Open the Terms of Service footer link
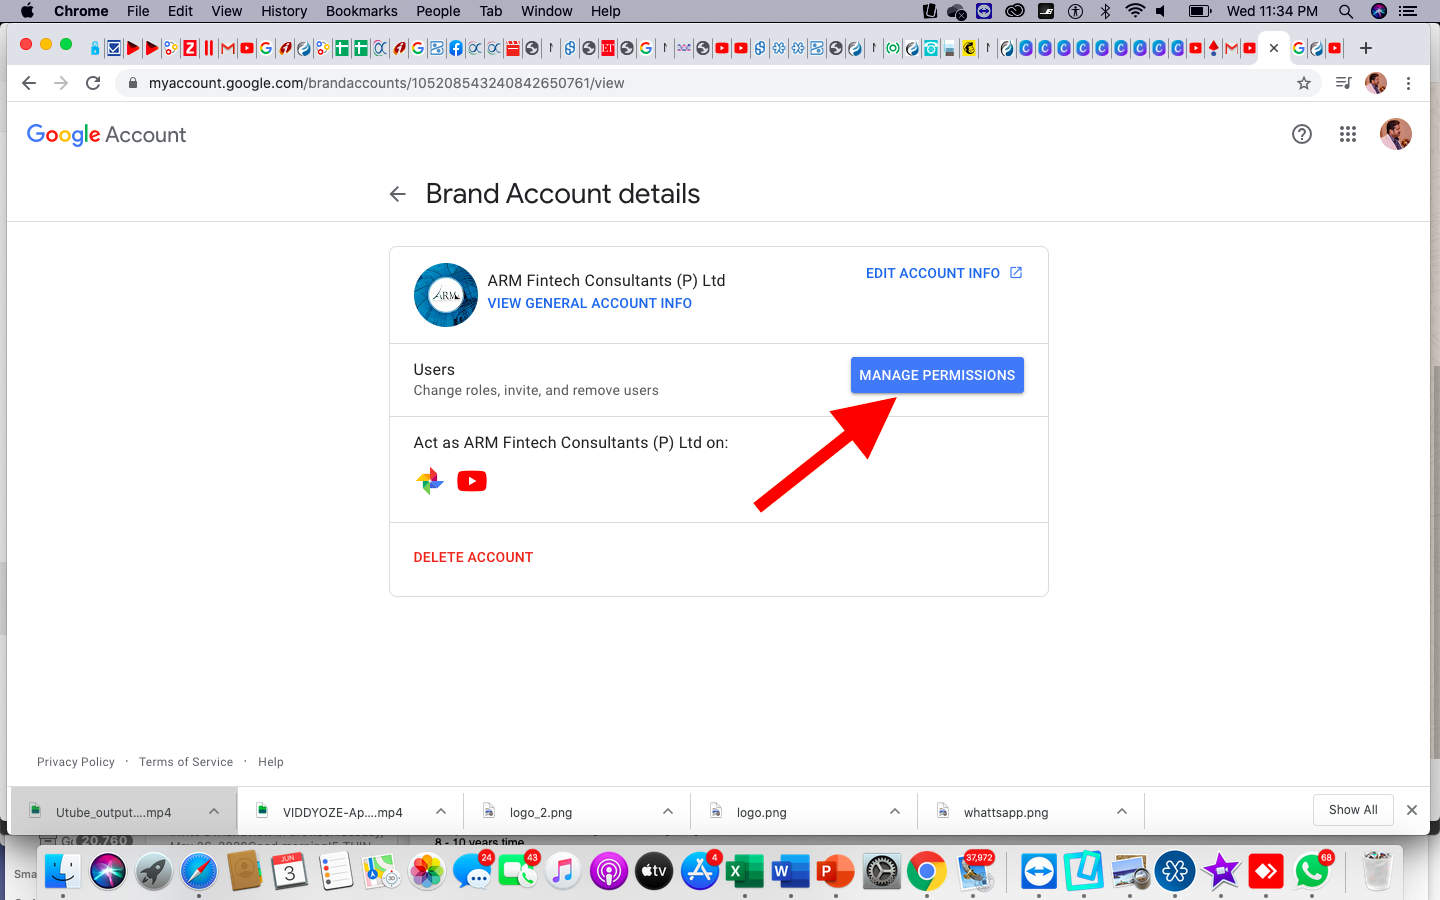Viewport: 1440px width, 900px height. click(x=186, y=762)
